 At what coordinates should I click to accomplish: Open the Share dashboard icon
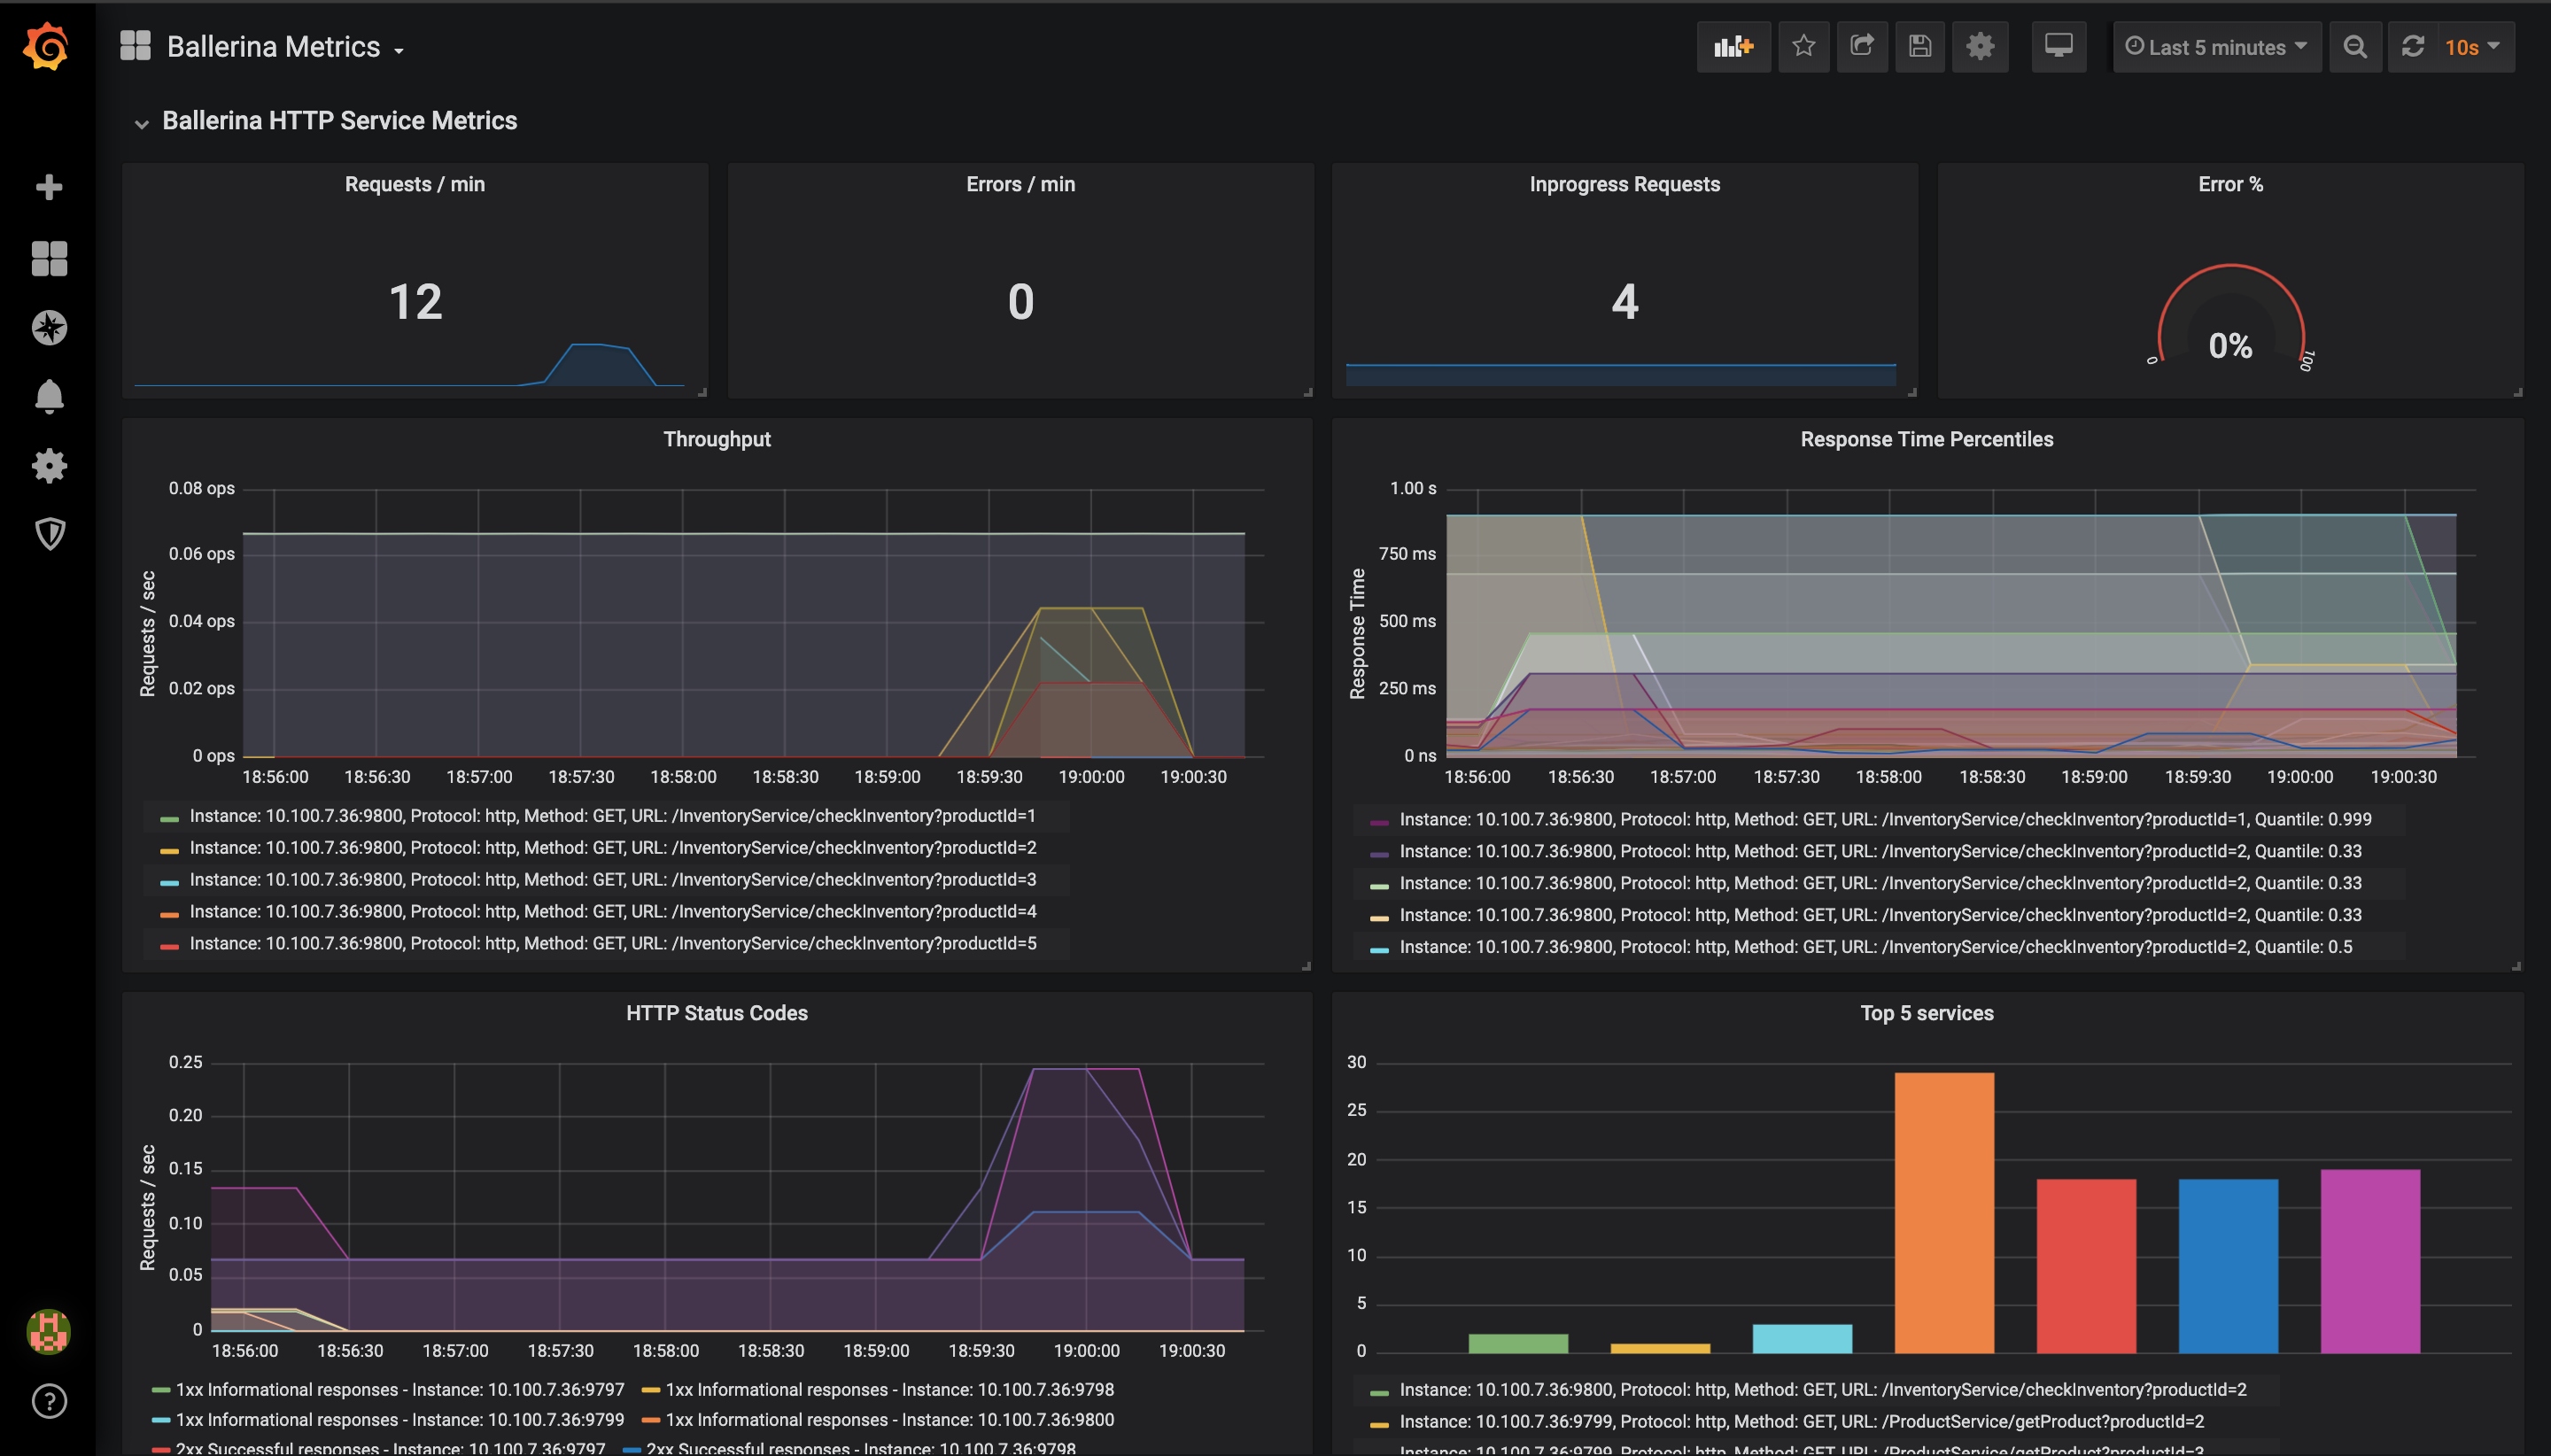click(x=1861, y=47)
